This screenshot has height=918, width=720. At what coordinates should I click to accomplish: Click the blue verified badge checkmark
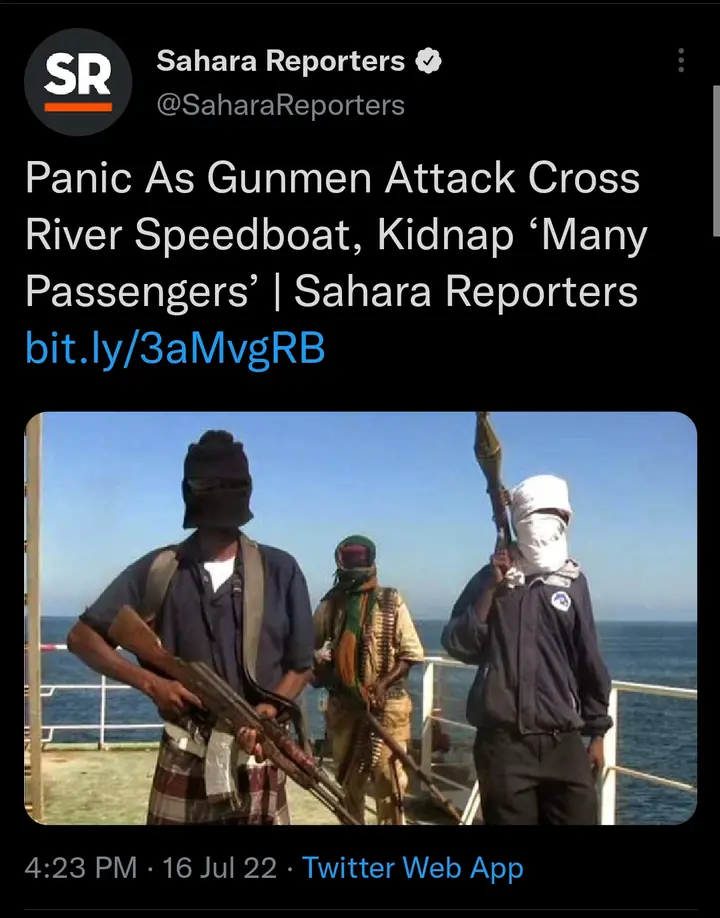[x=428, y=61]
